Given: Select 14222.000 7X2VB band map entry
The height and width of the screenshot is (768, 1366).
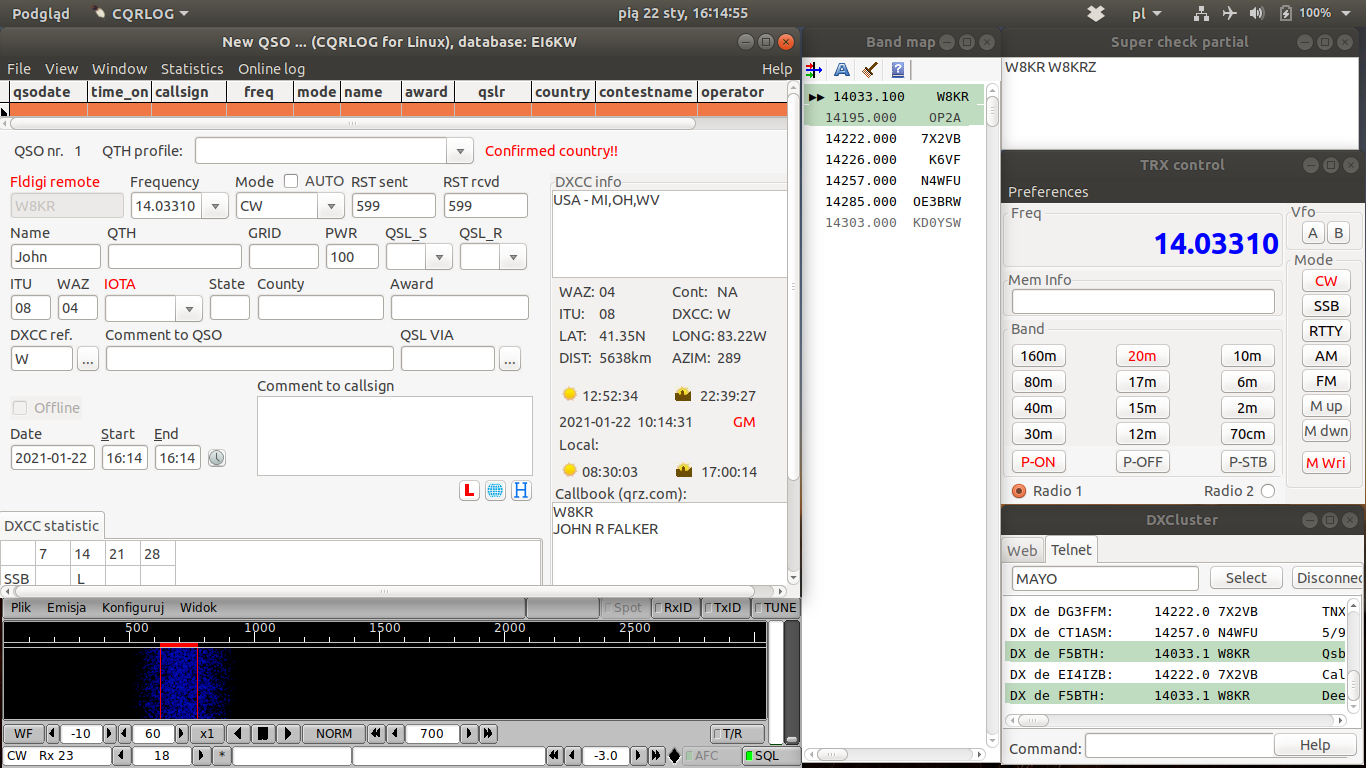Looking at the screenshot, I should (x=893, y=139).
